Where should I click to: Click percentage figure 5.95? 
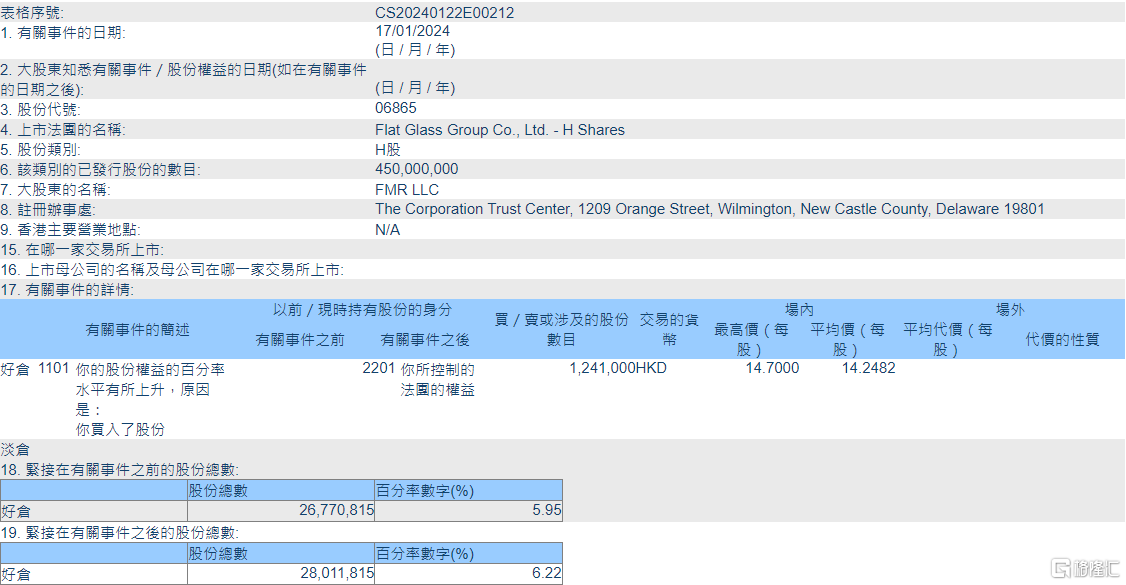[x=547, y=510]
